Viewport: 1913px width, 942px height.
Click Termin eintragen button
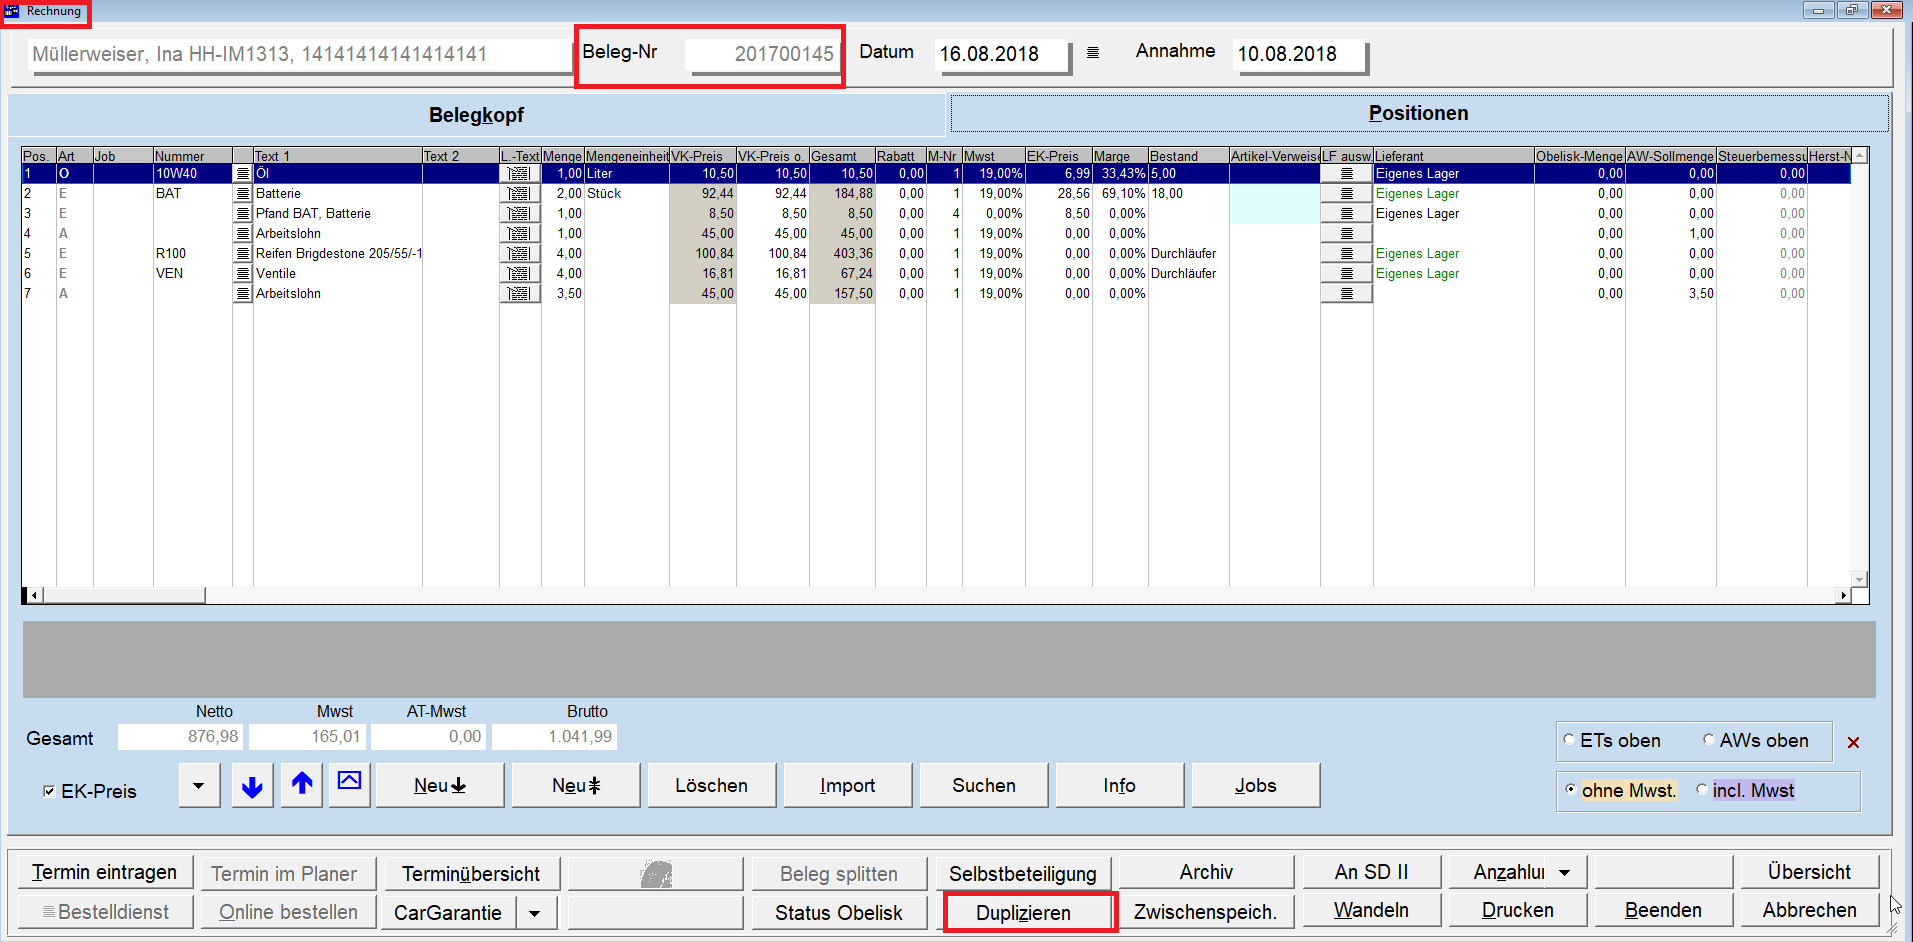coord(104,872)
